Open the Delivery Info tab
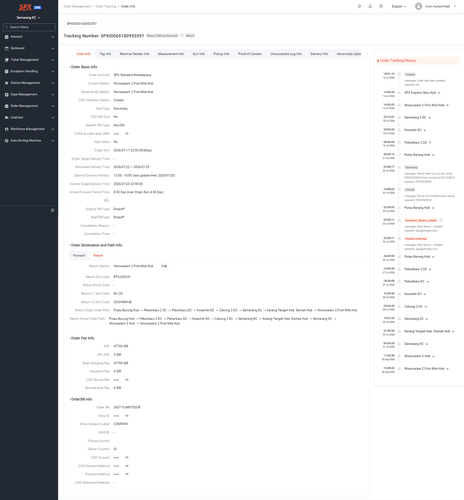The height and width of the screenshot is (500, 464). 319,54
